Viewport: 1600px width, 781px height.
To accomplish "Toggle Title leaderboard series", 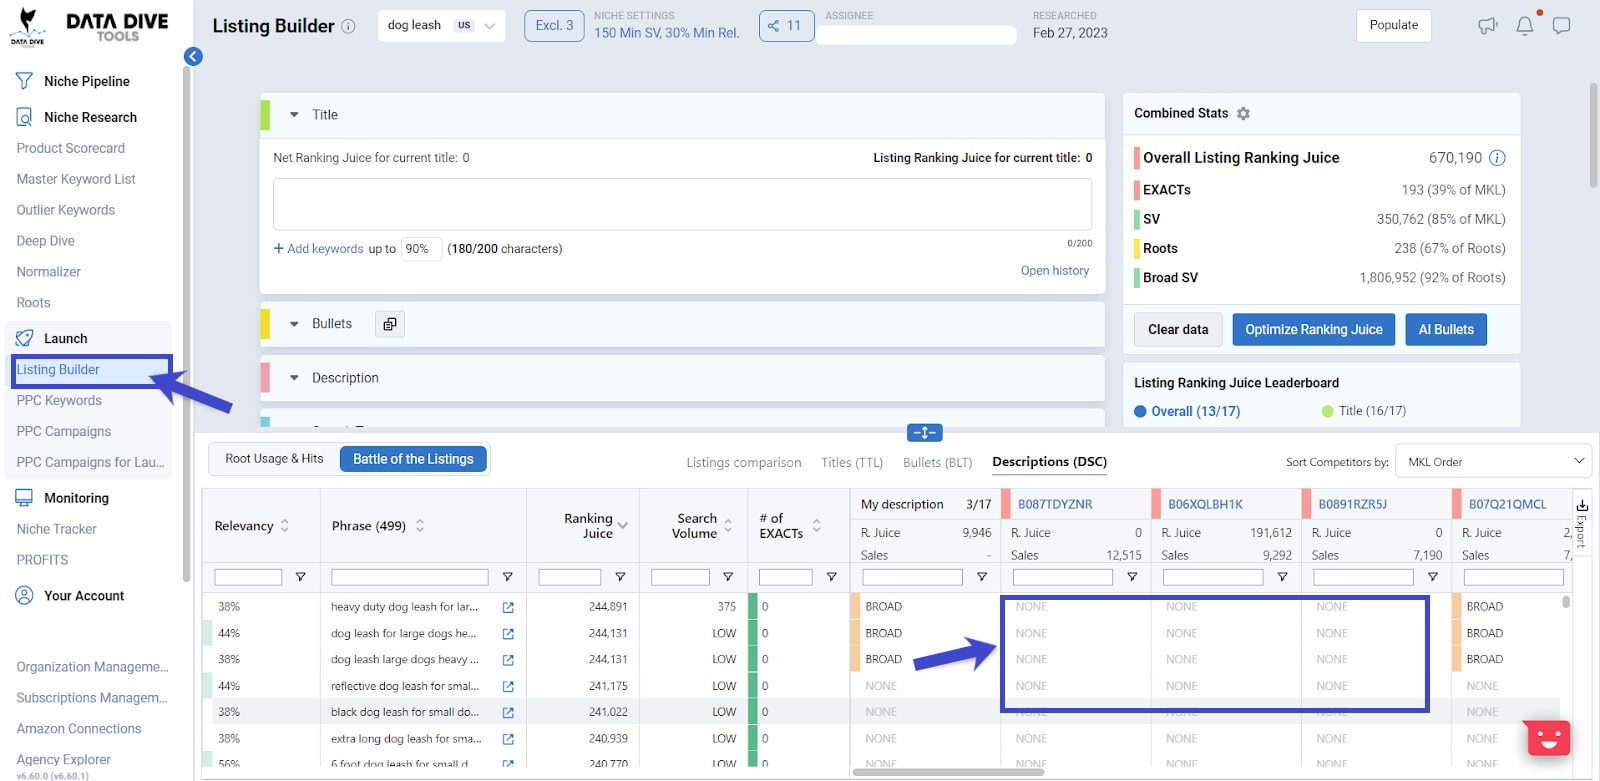I will (x=1364, y=411).
